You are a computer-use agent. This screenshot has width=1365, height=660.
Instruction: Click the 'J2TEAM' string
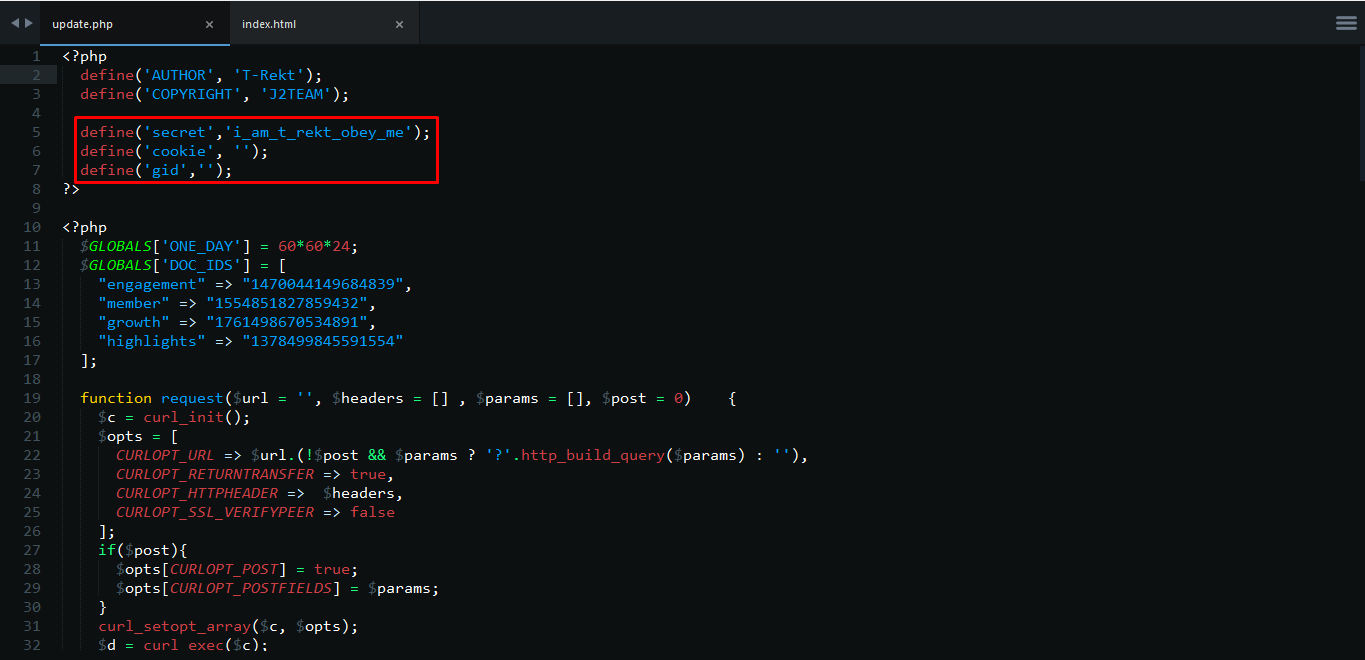coord(296,95)
